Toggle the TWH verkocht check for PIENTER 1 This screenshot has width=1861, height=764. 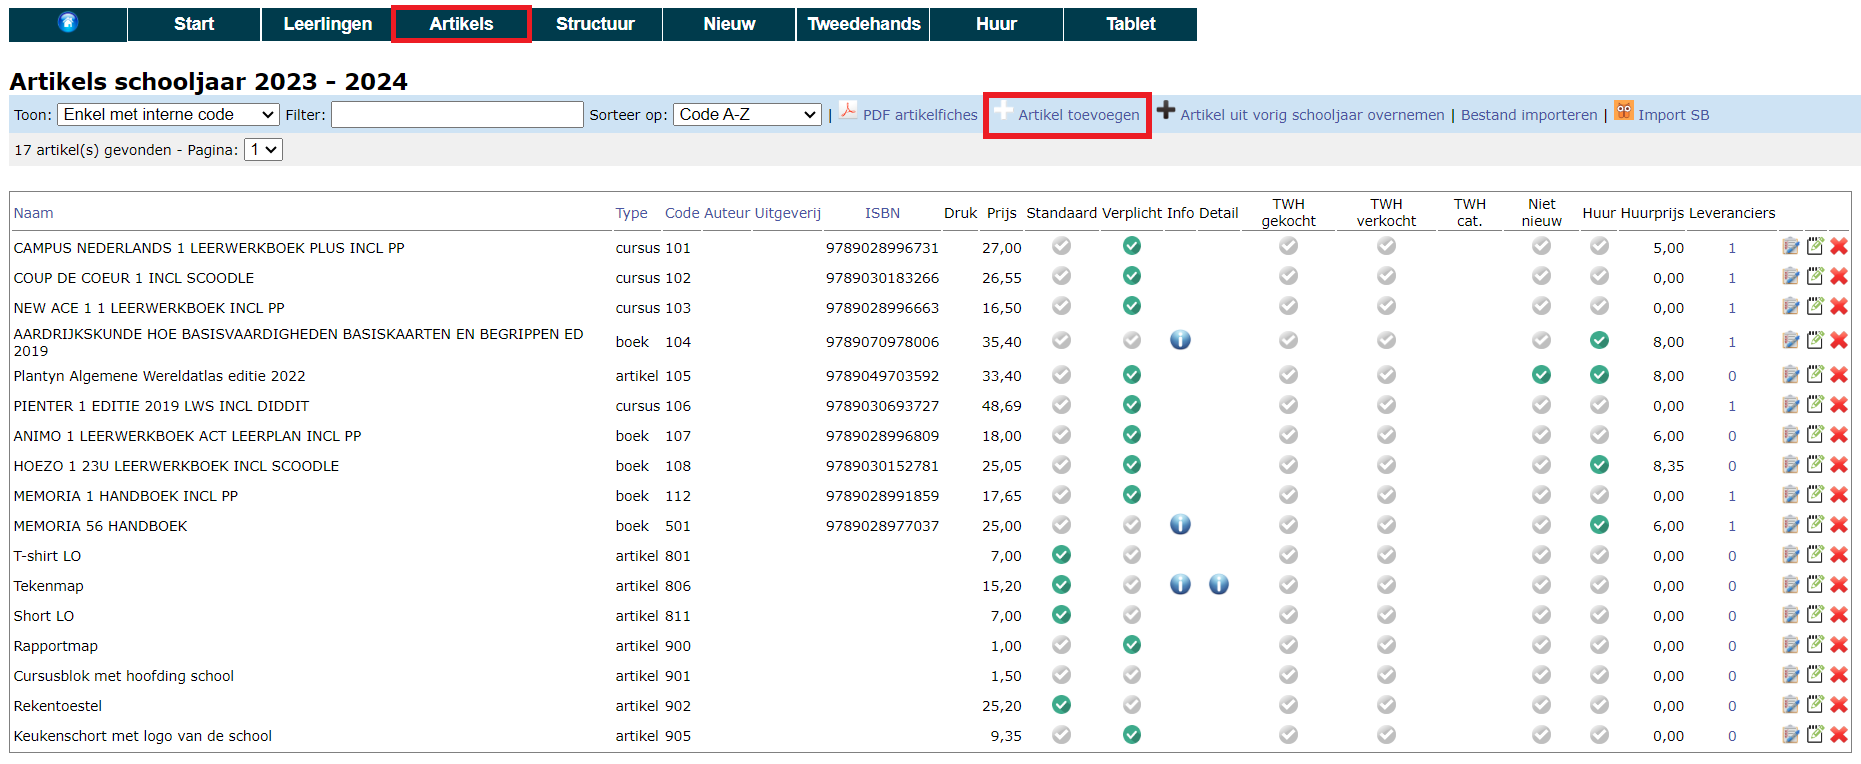pos(1386,404)
